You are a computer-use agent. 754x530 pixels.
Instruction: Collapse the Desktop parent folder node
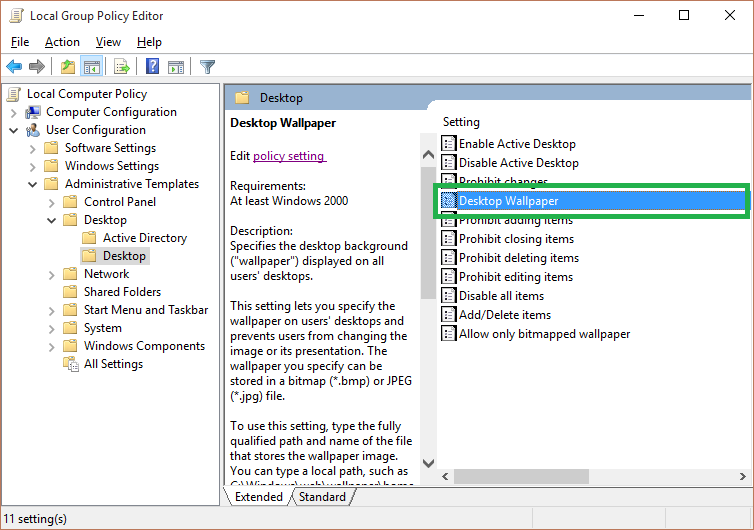click(51, 221)
